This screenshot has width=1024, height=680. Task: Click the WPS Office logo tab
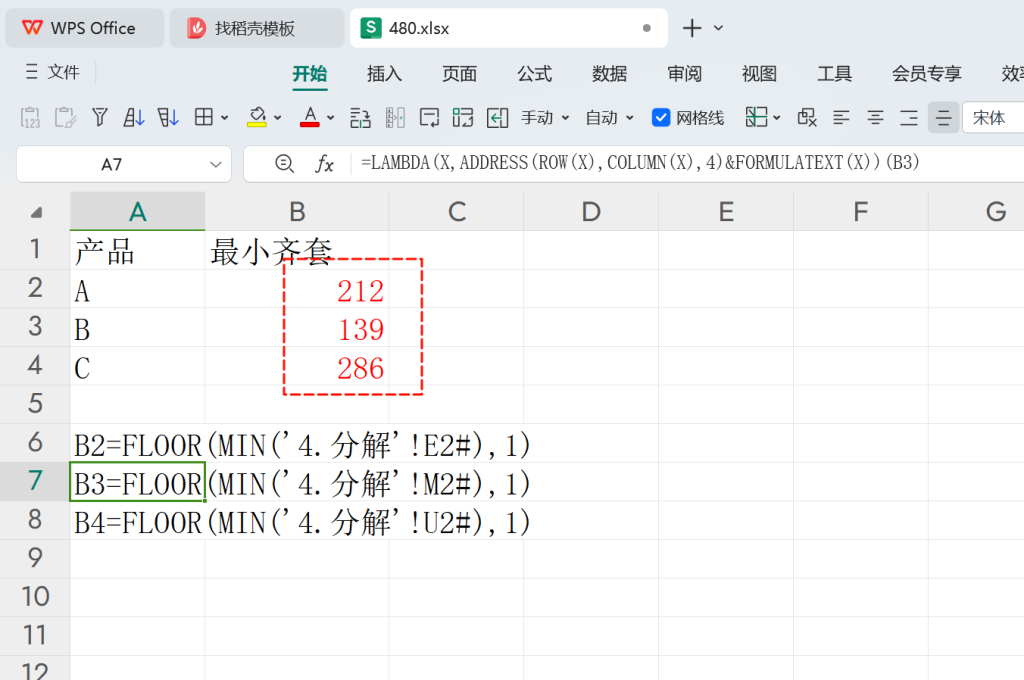tap(84, 28)
